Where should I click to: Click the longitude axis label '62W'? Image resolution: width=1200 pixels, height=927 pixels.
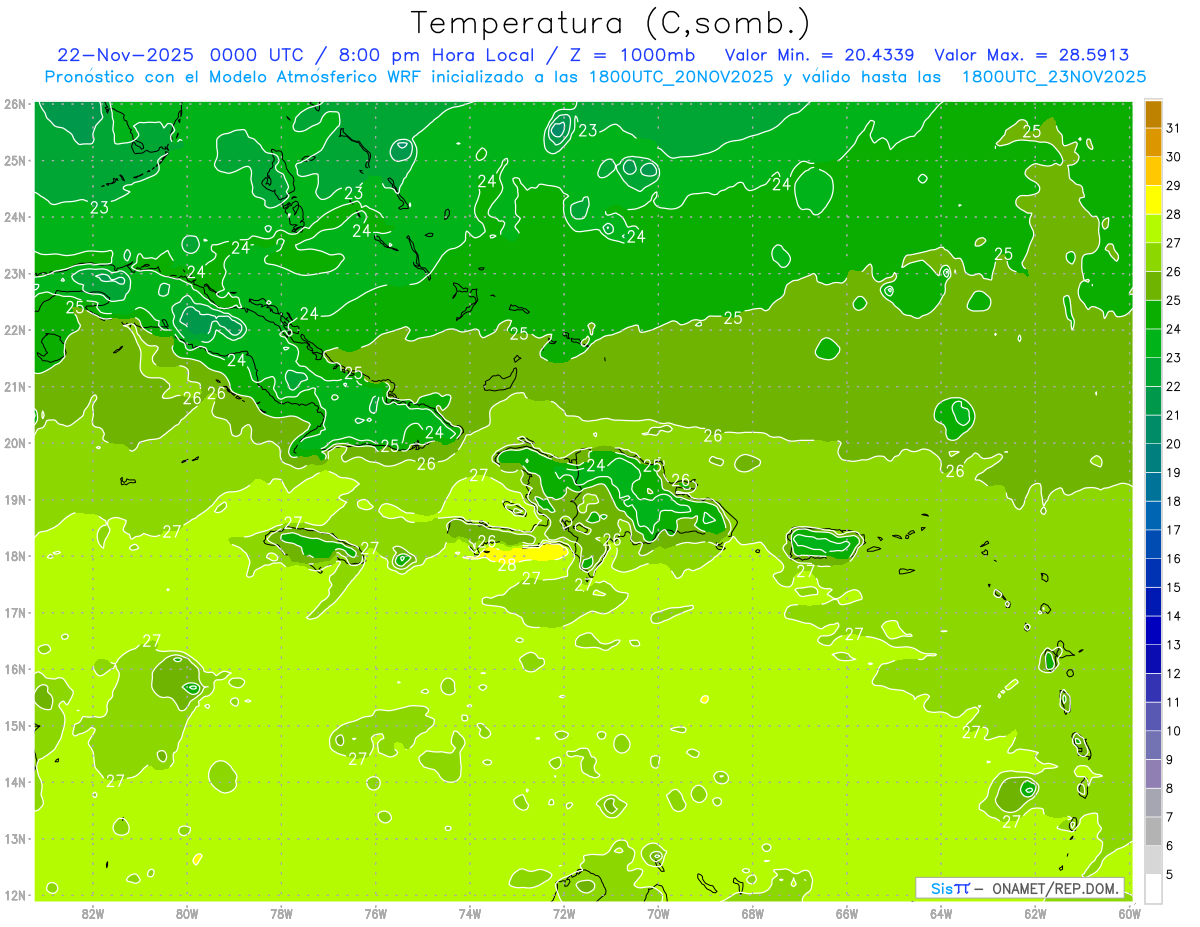tap(1035, 913)
